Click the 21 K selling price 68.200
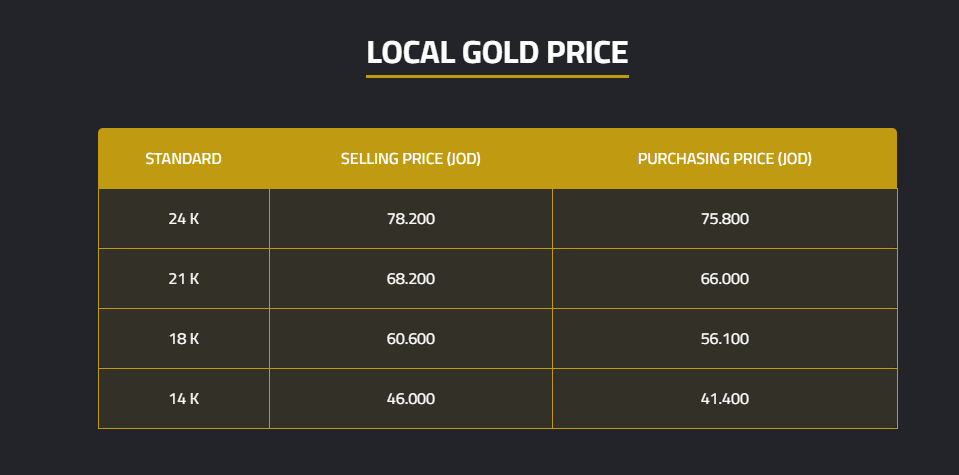Image resolution: width=959 pixels, height=475 pixels. pyautogui.click(x=410, y=278)
